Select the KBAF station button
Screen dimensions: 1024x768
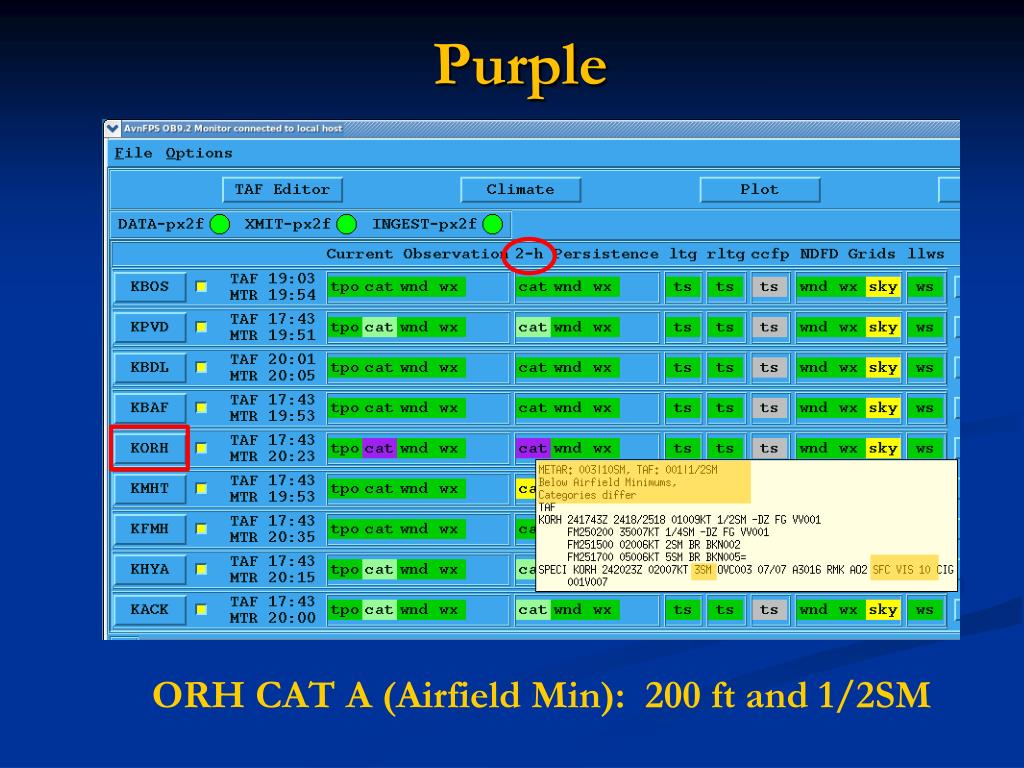tap(150, 408)
